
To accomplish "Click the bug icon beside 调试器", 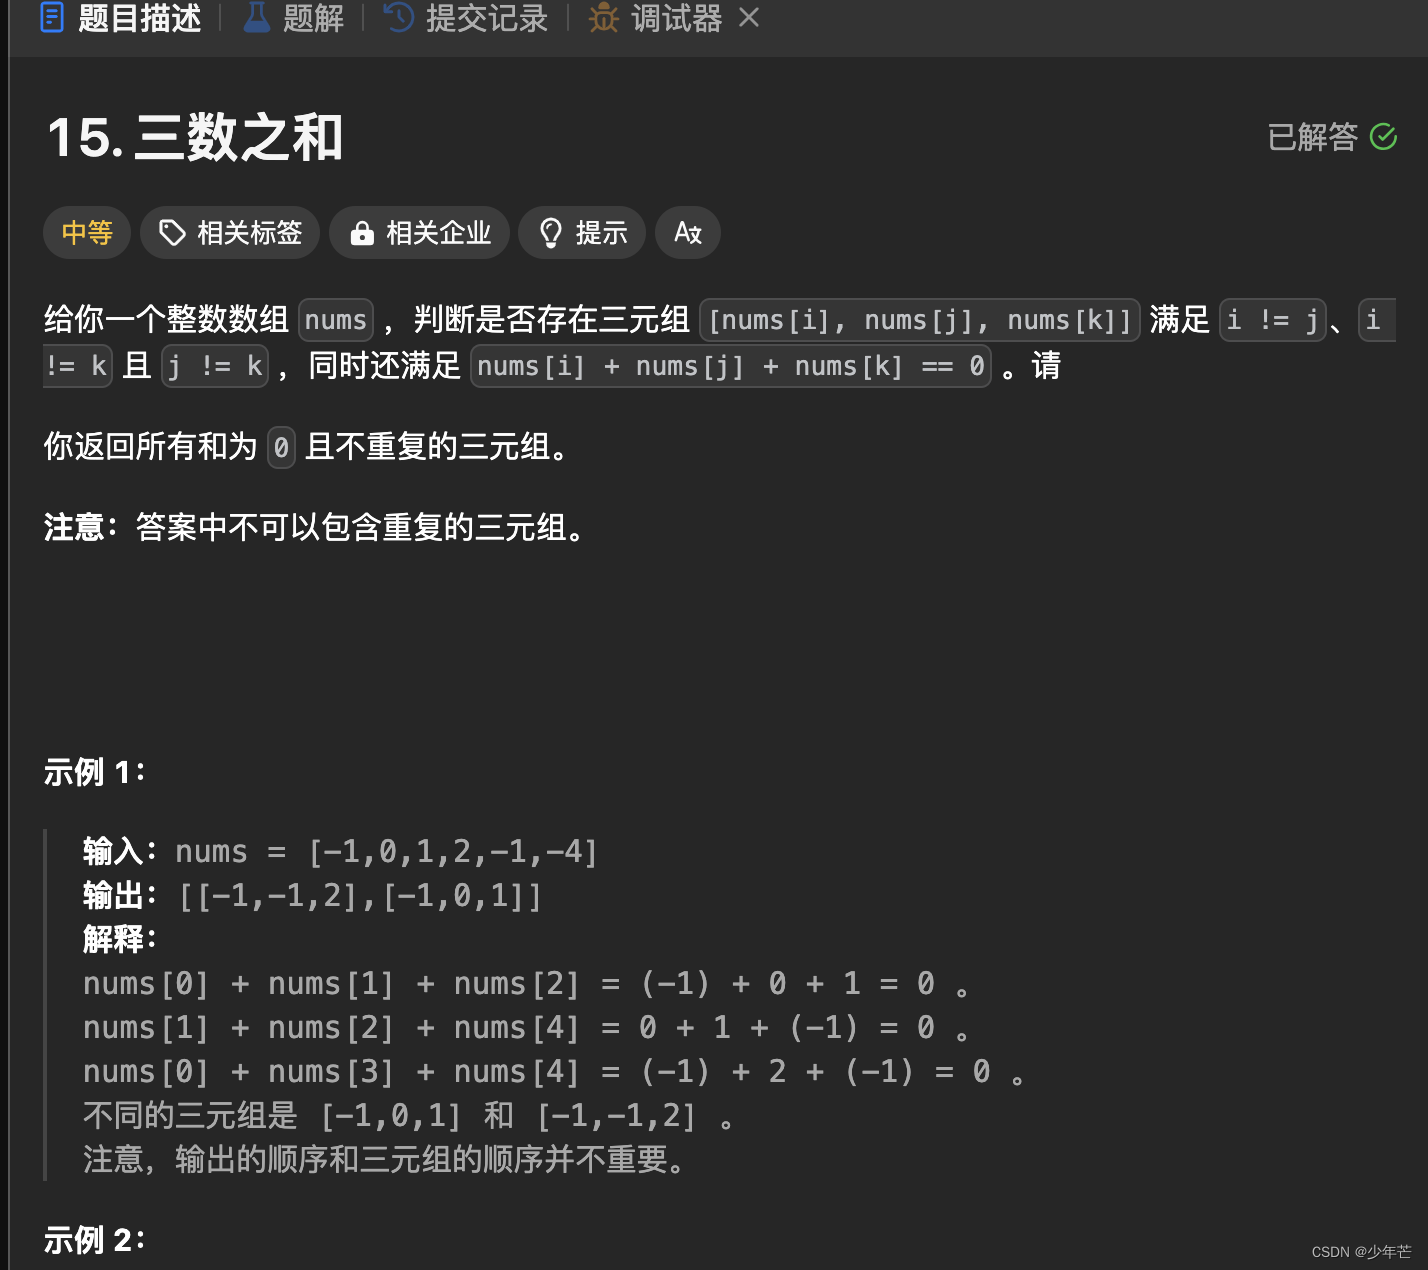I will (604, 18).
